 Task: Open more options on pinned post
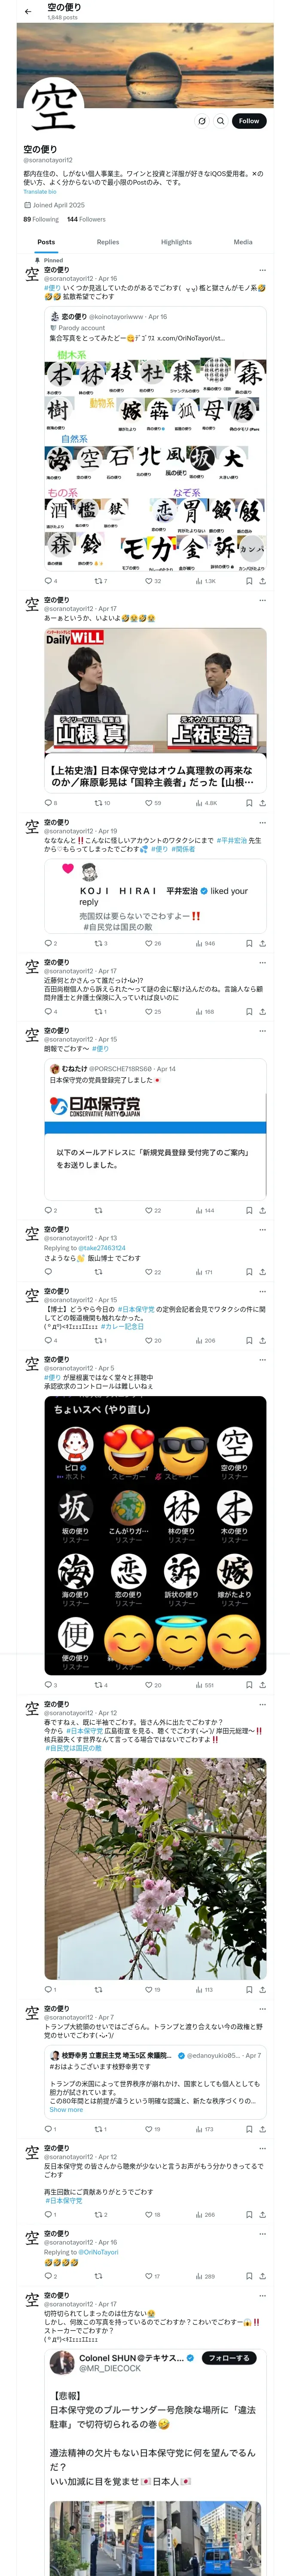coord(263,270)
